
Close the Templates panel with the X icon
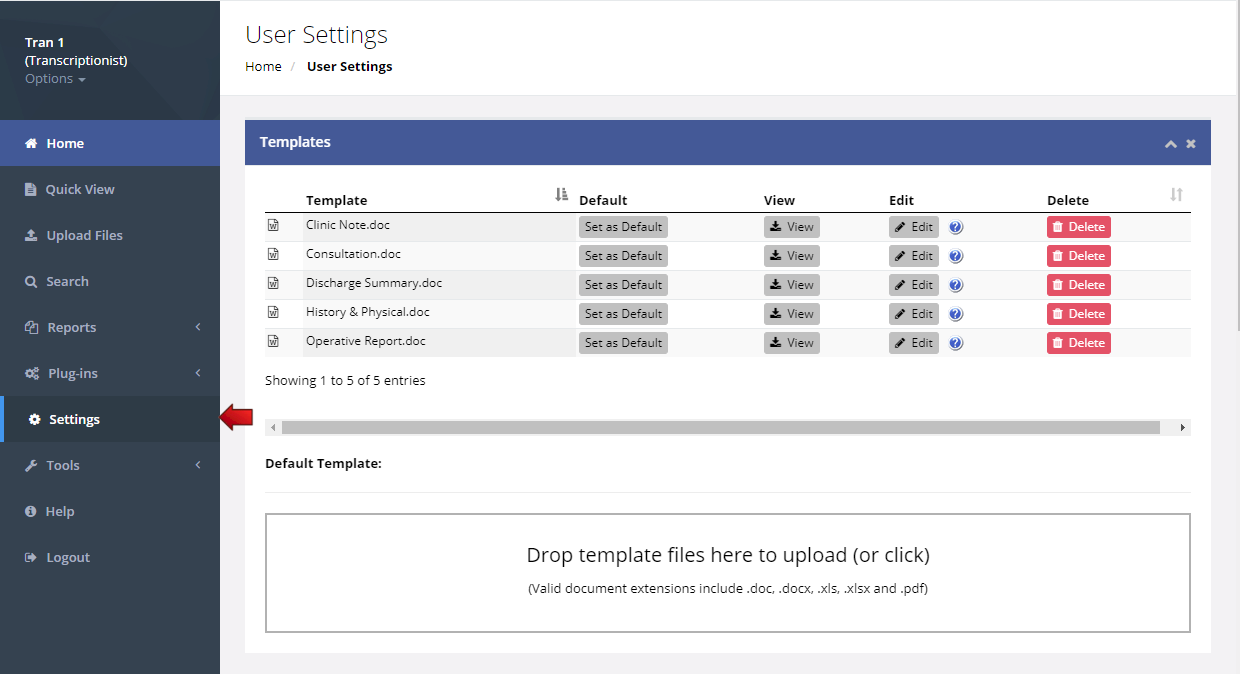[1191, 144]
